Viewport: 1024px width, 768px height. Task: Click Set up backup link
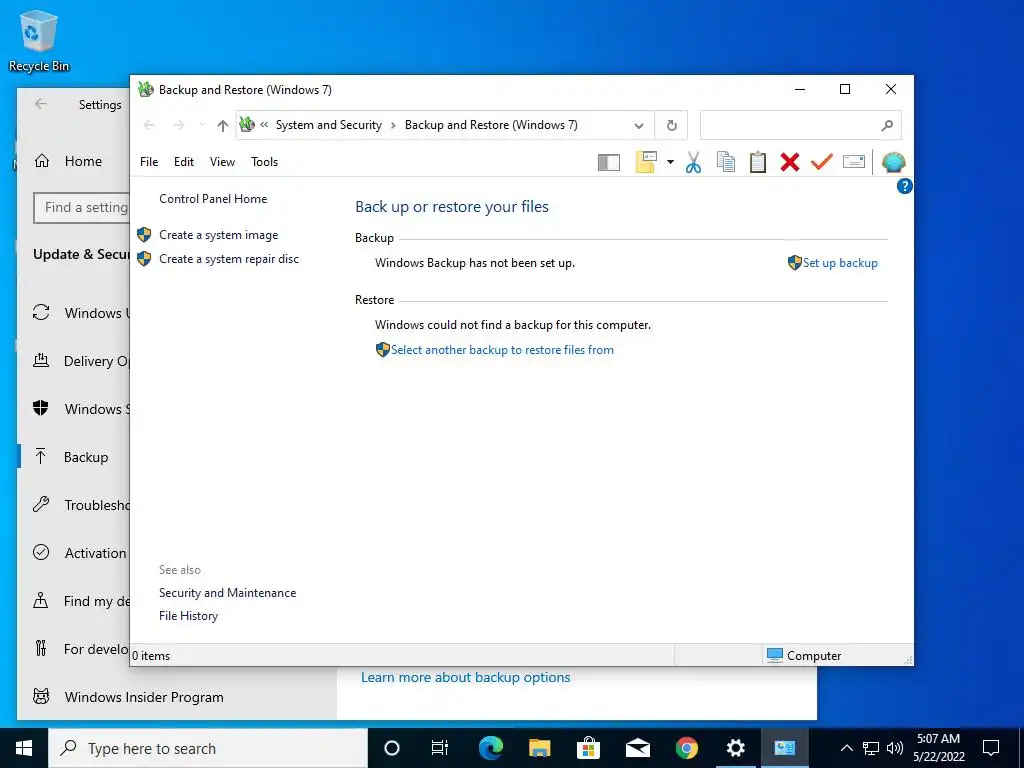coord(840,263)
